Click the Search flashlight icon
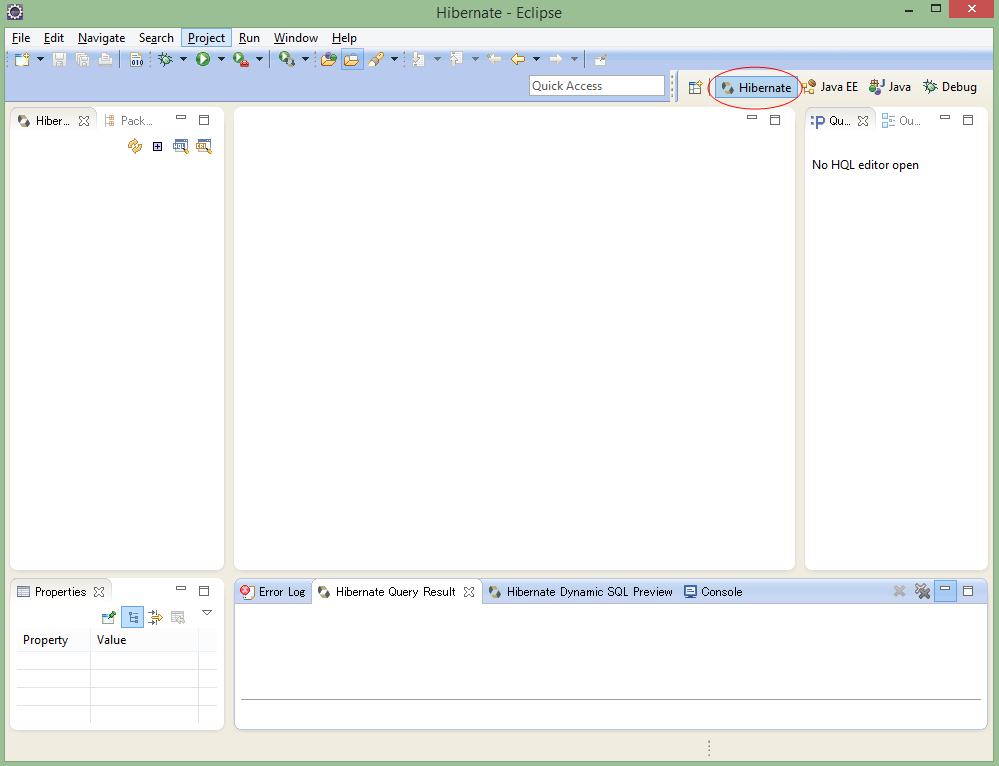Image resolution: width=999 pixels, height=766 pixels. point(376,59)
